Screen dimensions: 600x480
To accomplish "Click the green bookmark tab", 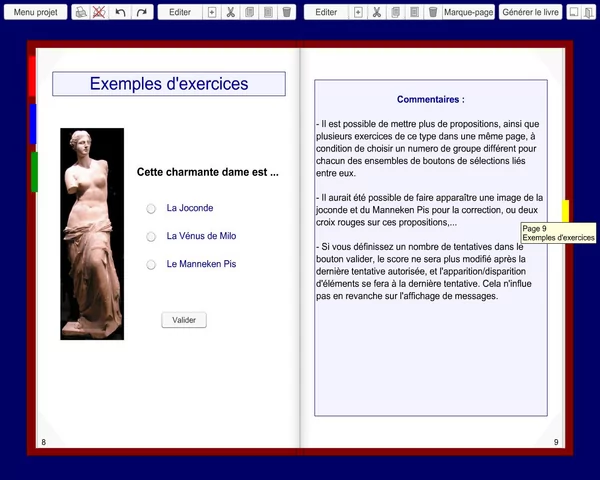I will pos(34,172).
